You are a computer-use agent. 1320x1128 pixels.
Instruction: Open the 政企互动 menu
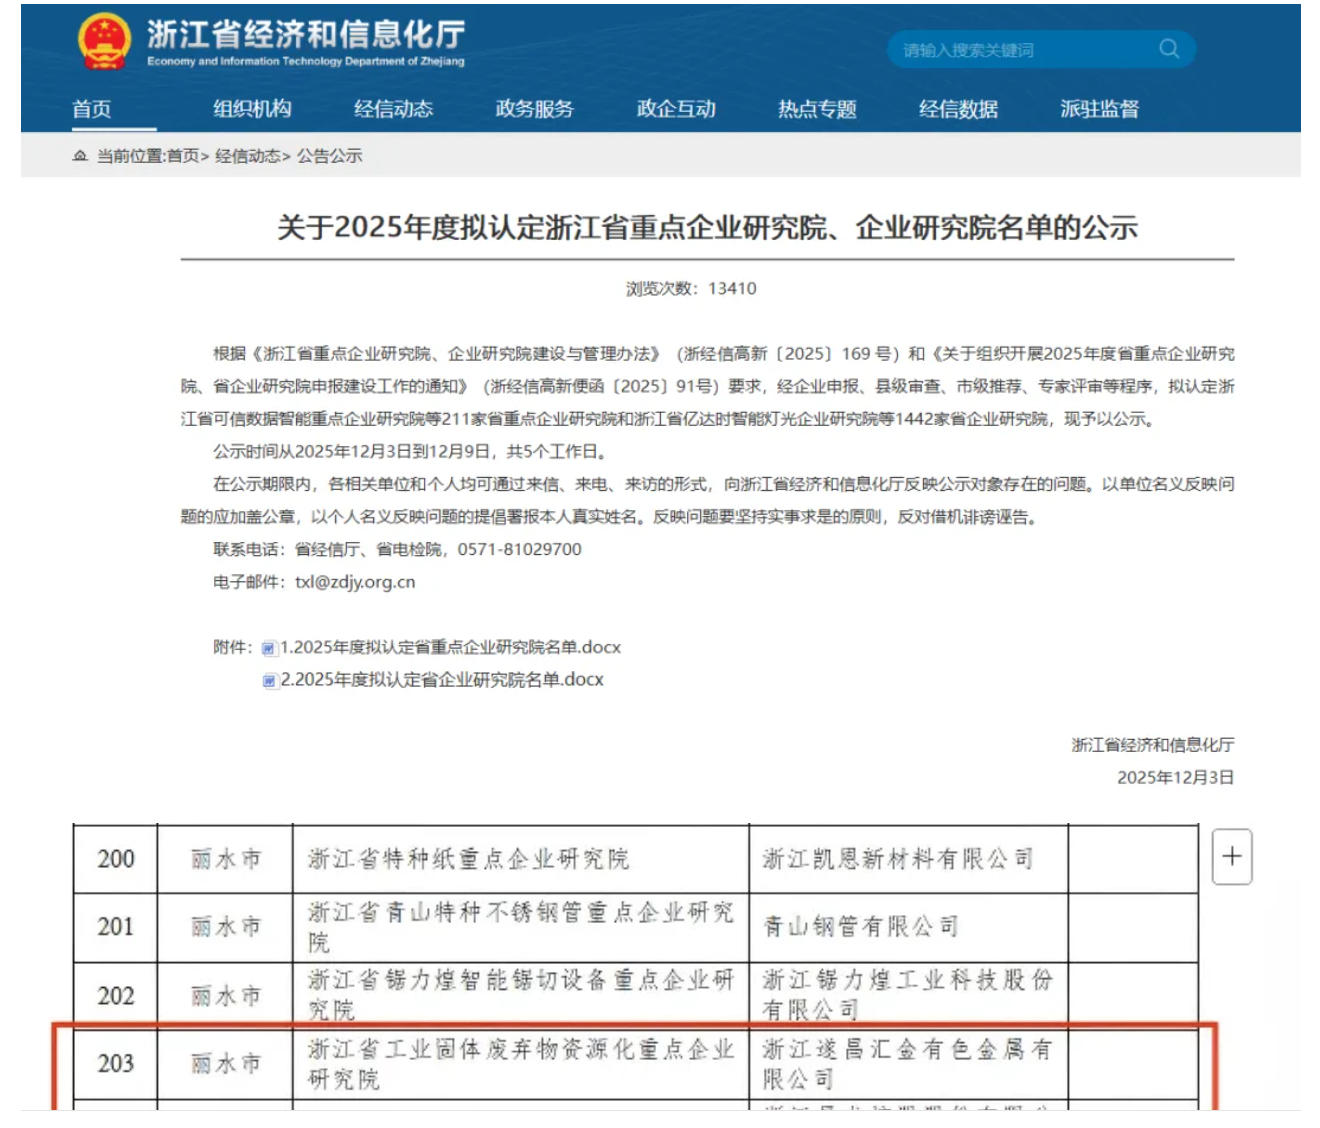pyautogui.click(x=679, y=111)
